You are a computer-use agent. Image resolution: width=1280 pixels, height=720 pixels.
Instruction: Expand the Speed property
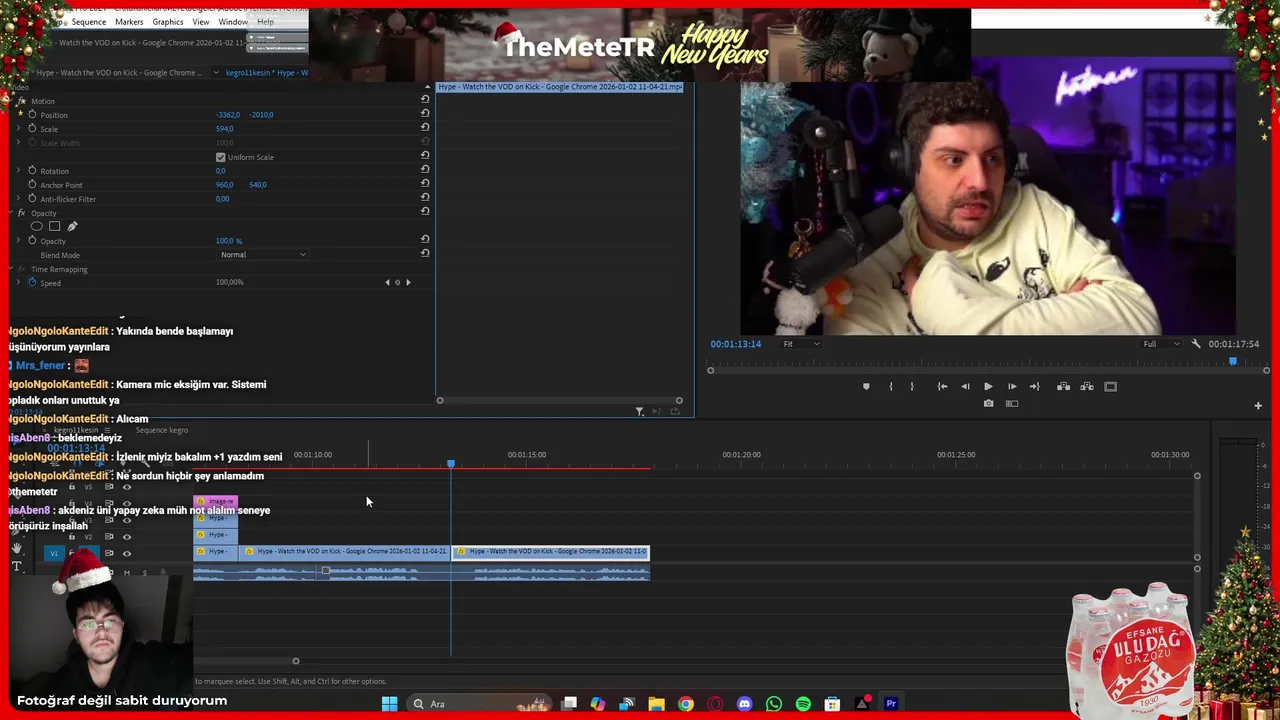tap(18, 283)
